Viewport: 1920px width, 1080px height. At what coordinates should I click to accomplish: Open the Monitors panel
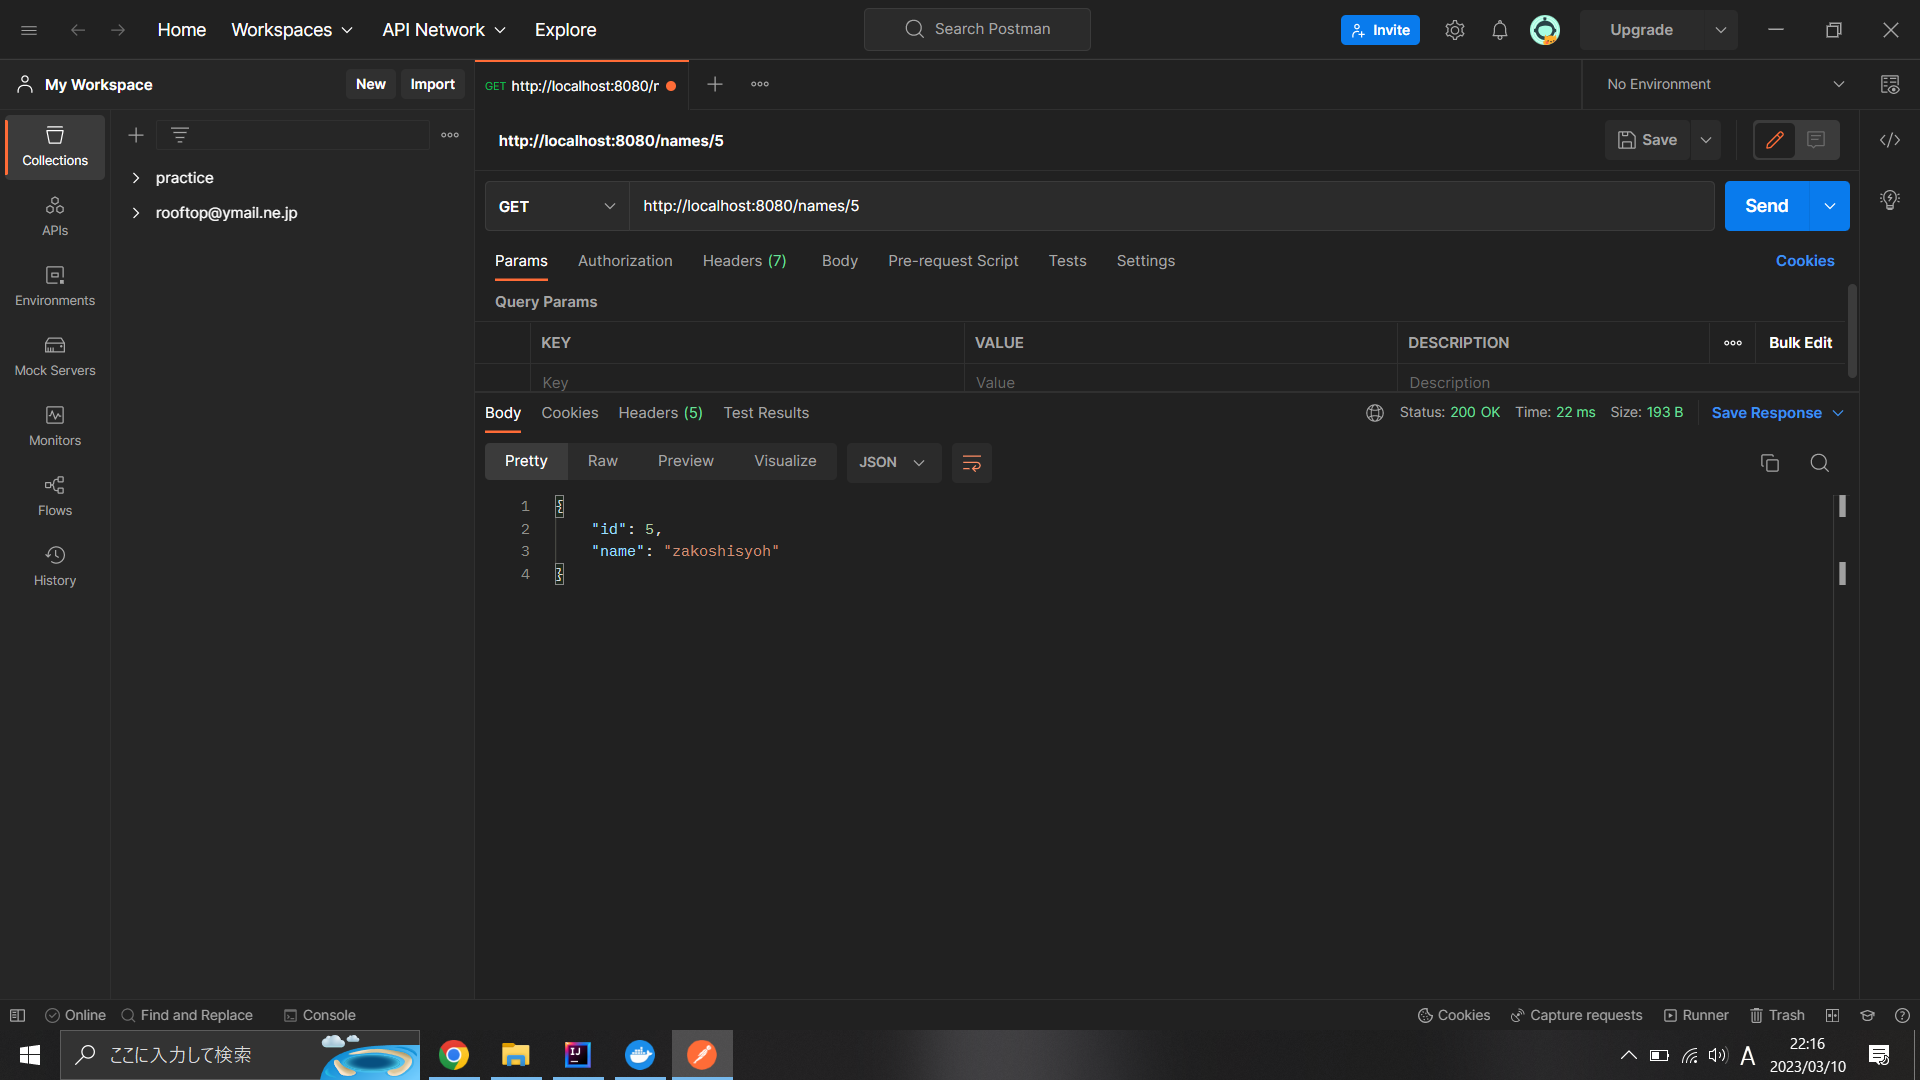[54, 425]
